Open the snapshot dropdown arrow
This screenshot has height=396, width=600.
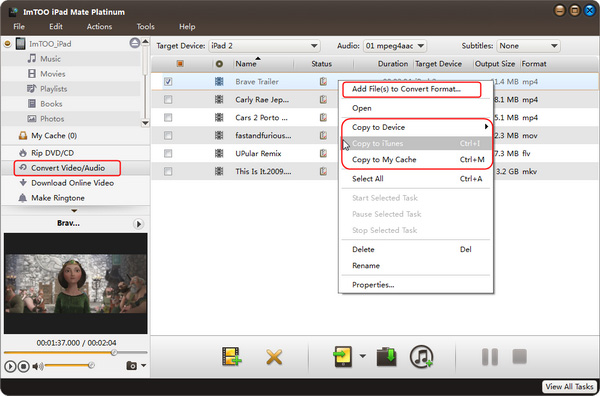[x=143, y=365]
